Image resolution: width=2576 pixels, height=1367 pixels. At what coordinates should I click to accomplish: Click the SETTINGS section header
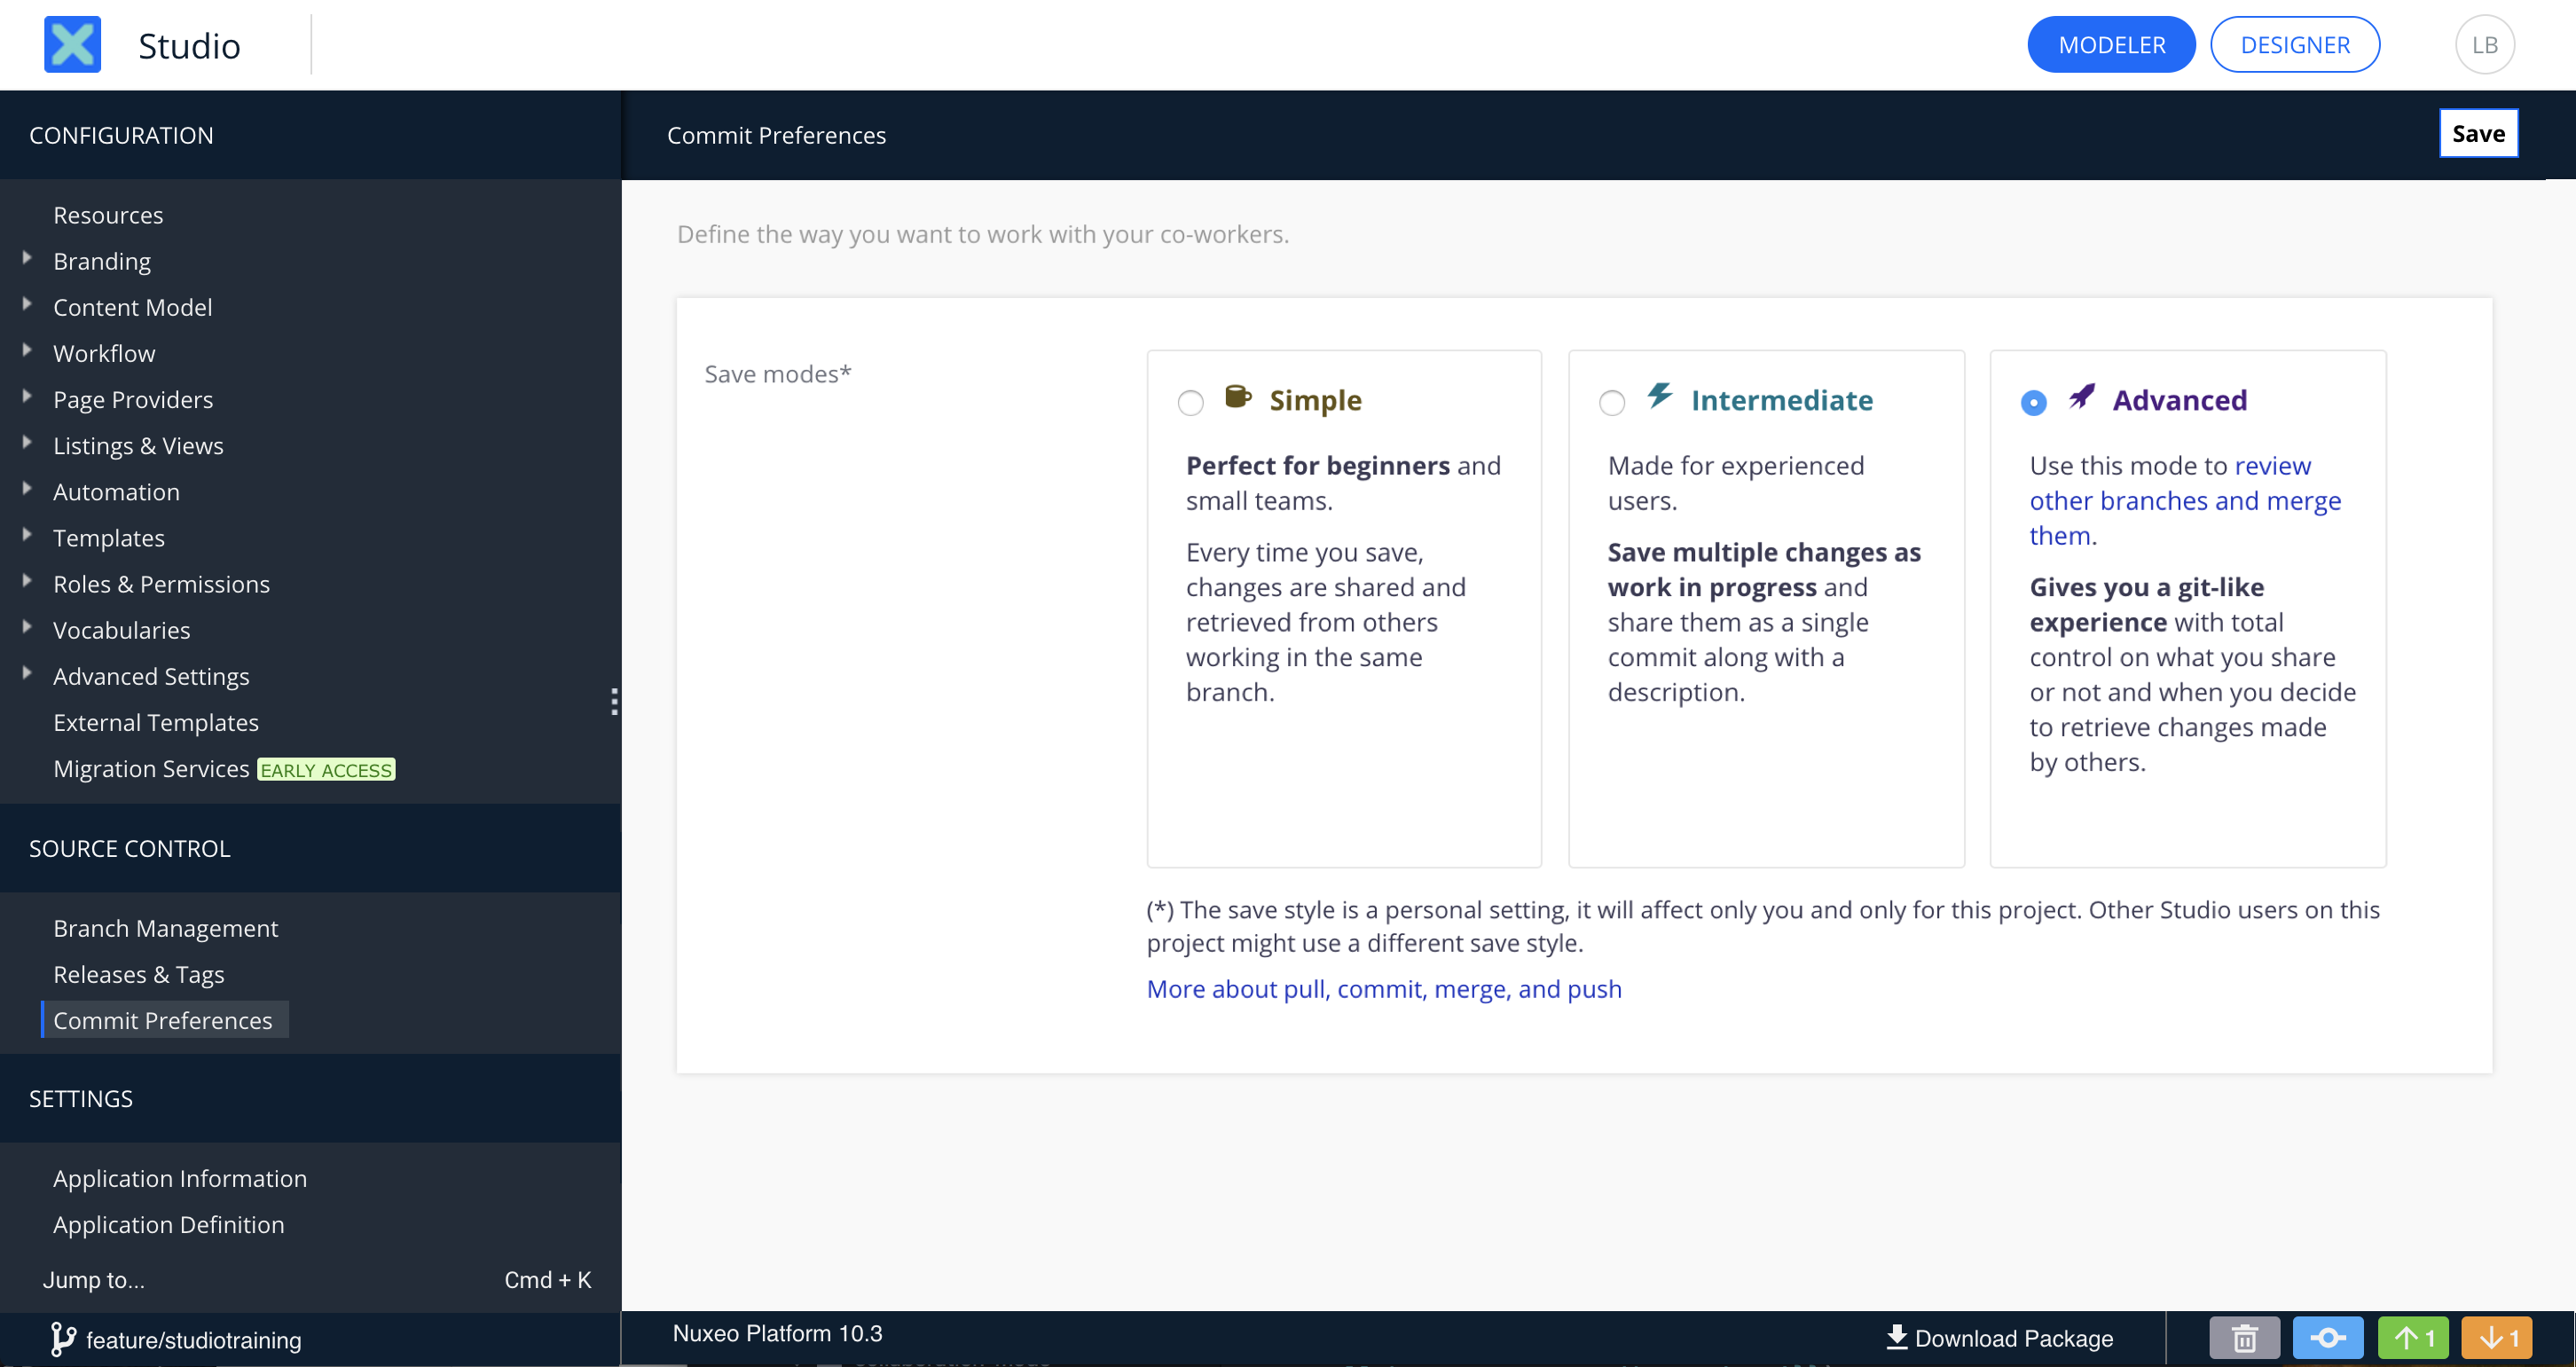[x=81, y=1098]
